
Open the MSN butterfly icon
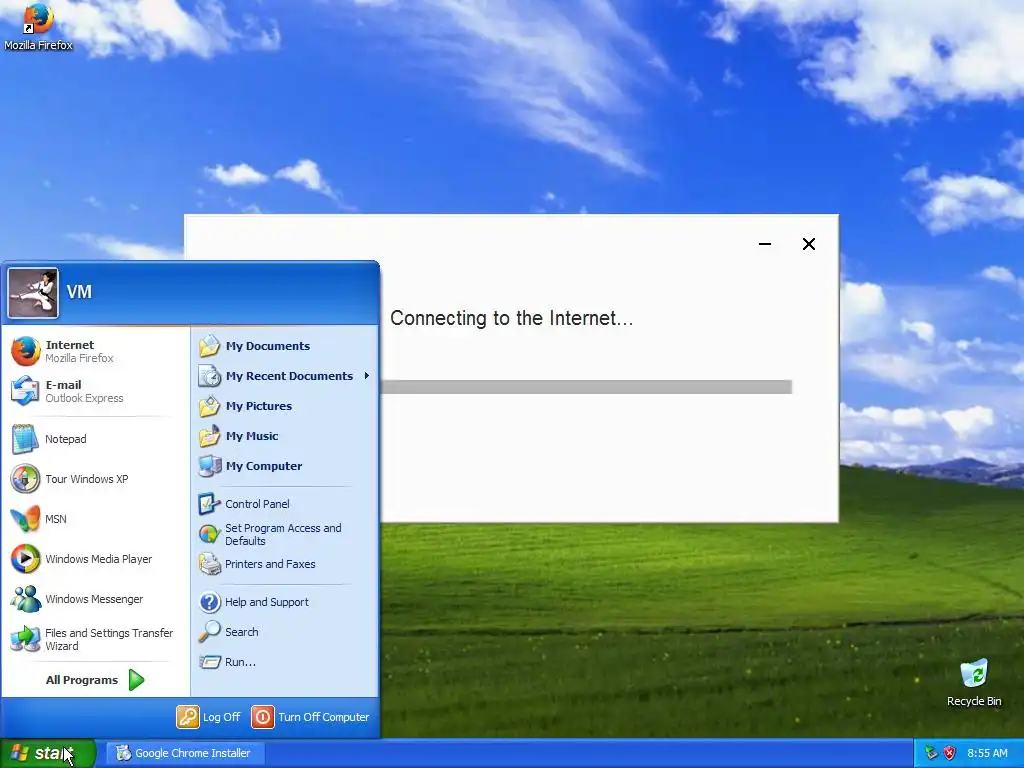pos(25,519)
